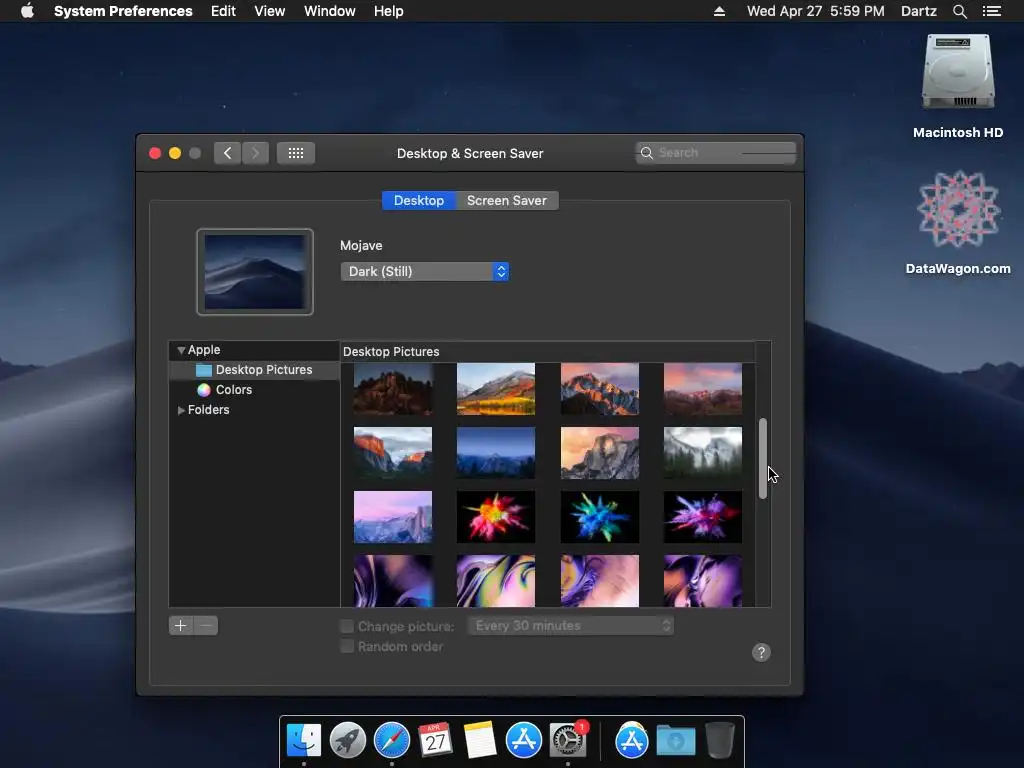The width and height of the screenshot is (1024, 768).
Task: Choose the High Sierra autumn lake wallpaper
Action: [x=496, y=389]
